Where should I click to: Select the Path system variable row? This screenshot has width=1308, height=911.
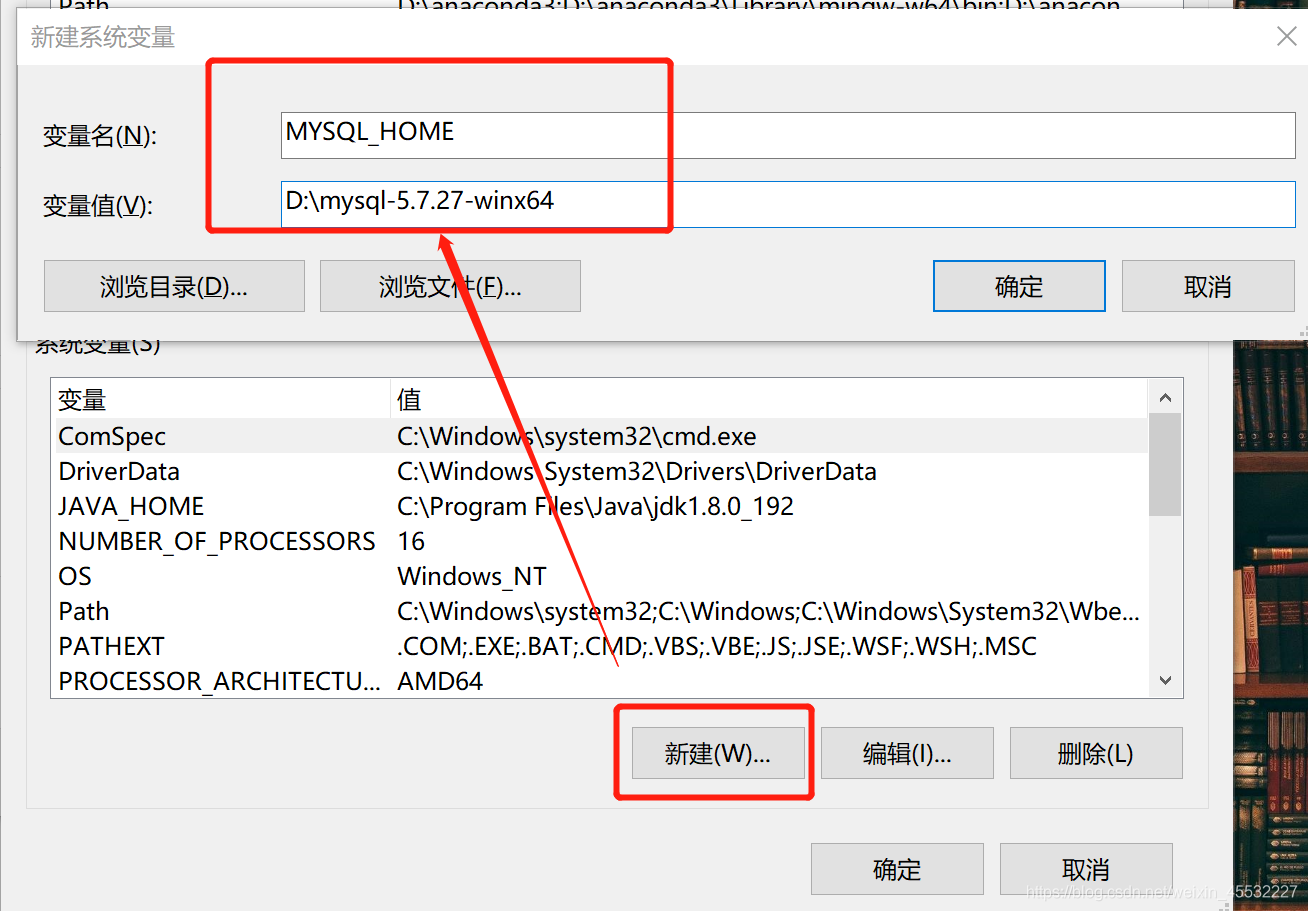[x=599, y=611]
